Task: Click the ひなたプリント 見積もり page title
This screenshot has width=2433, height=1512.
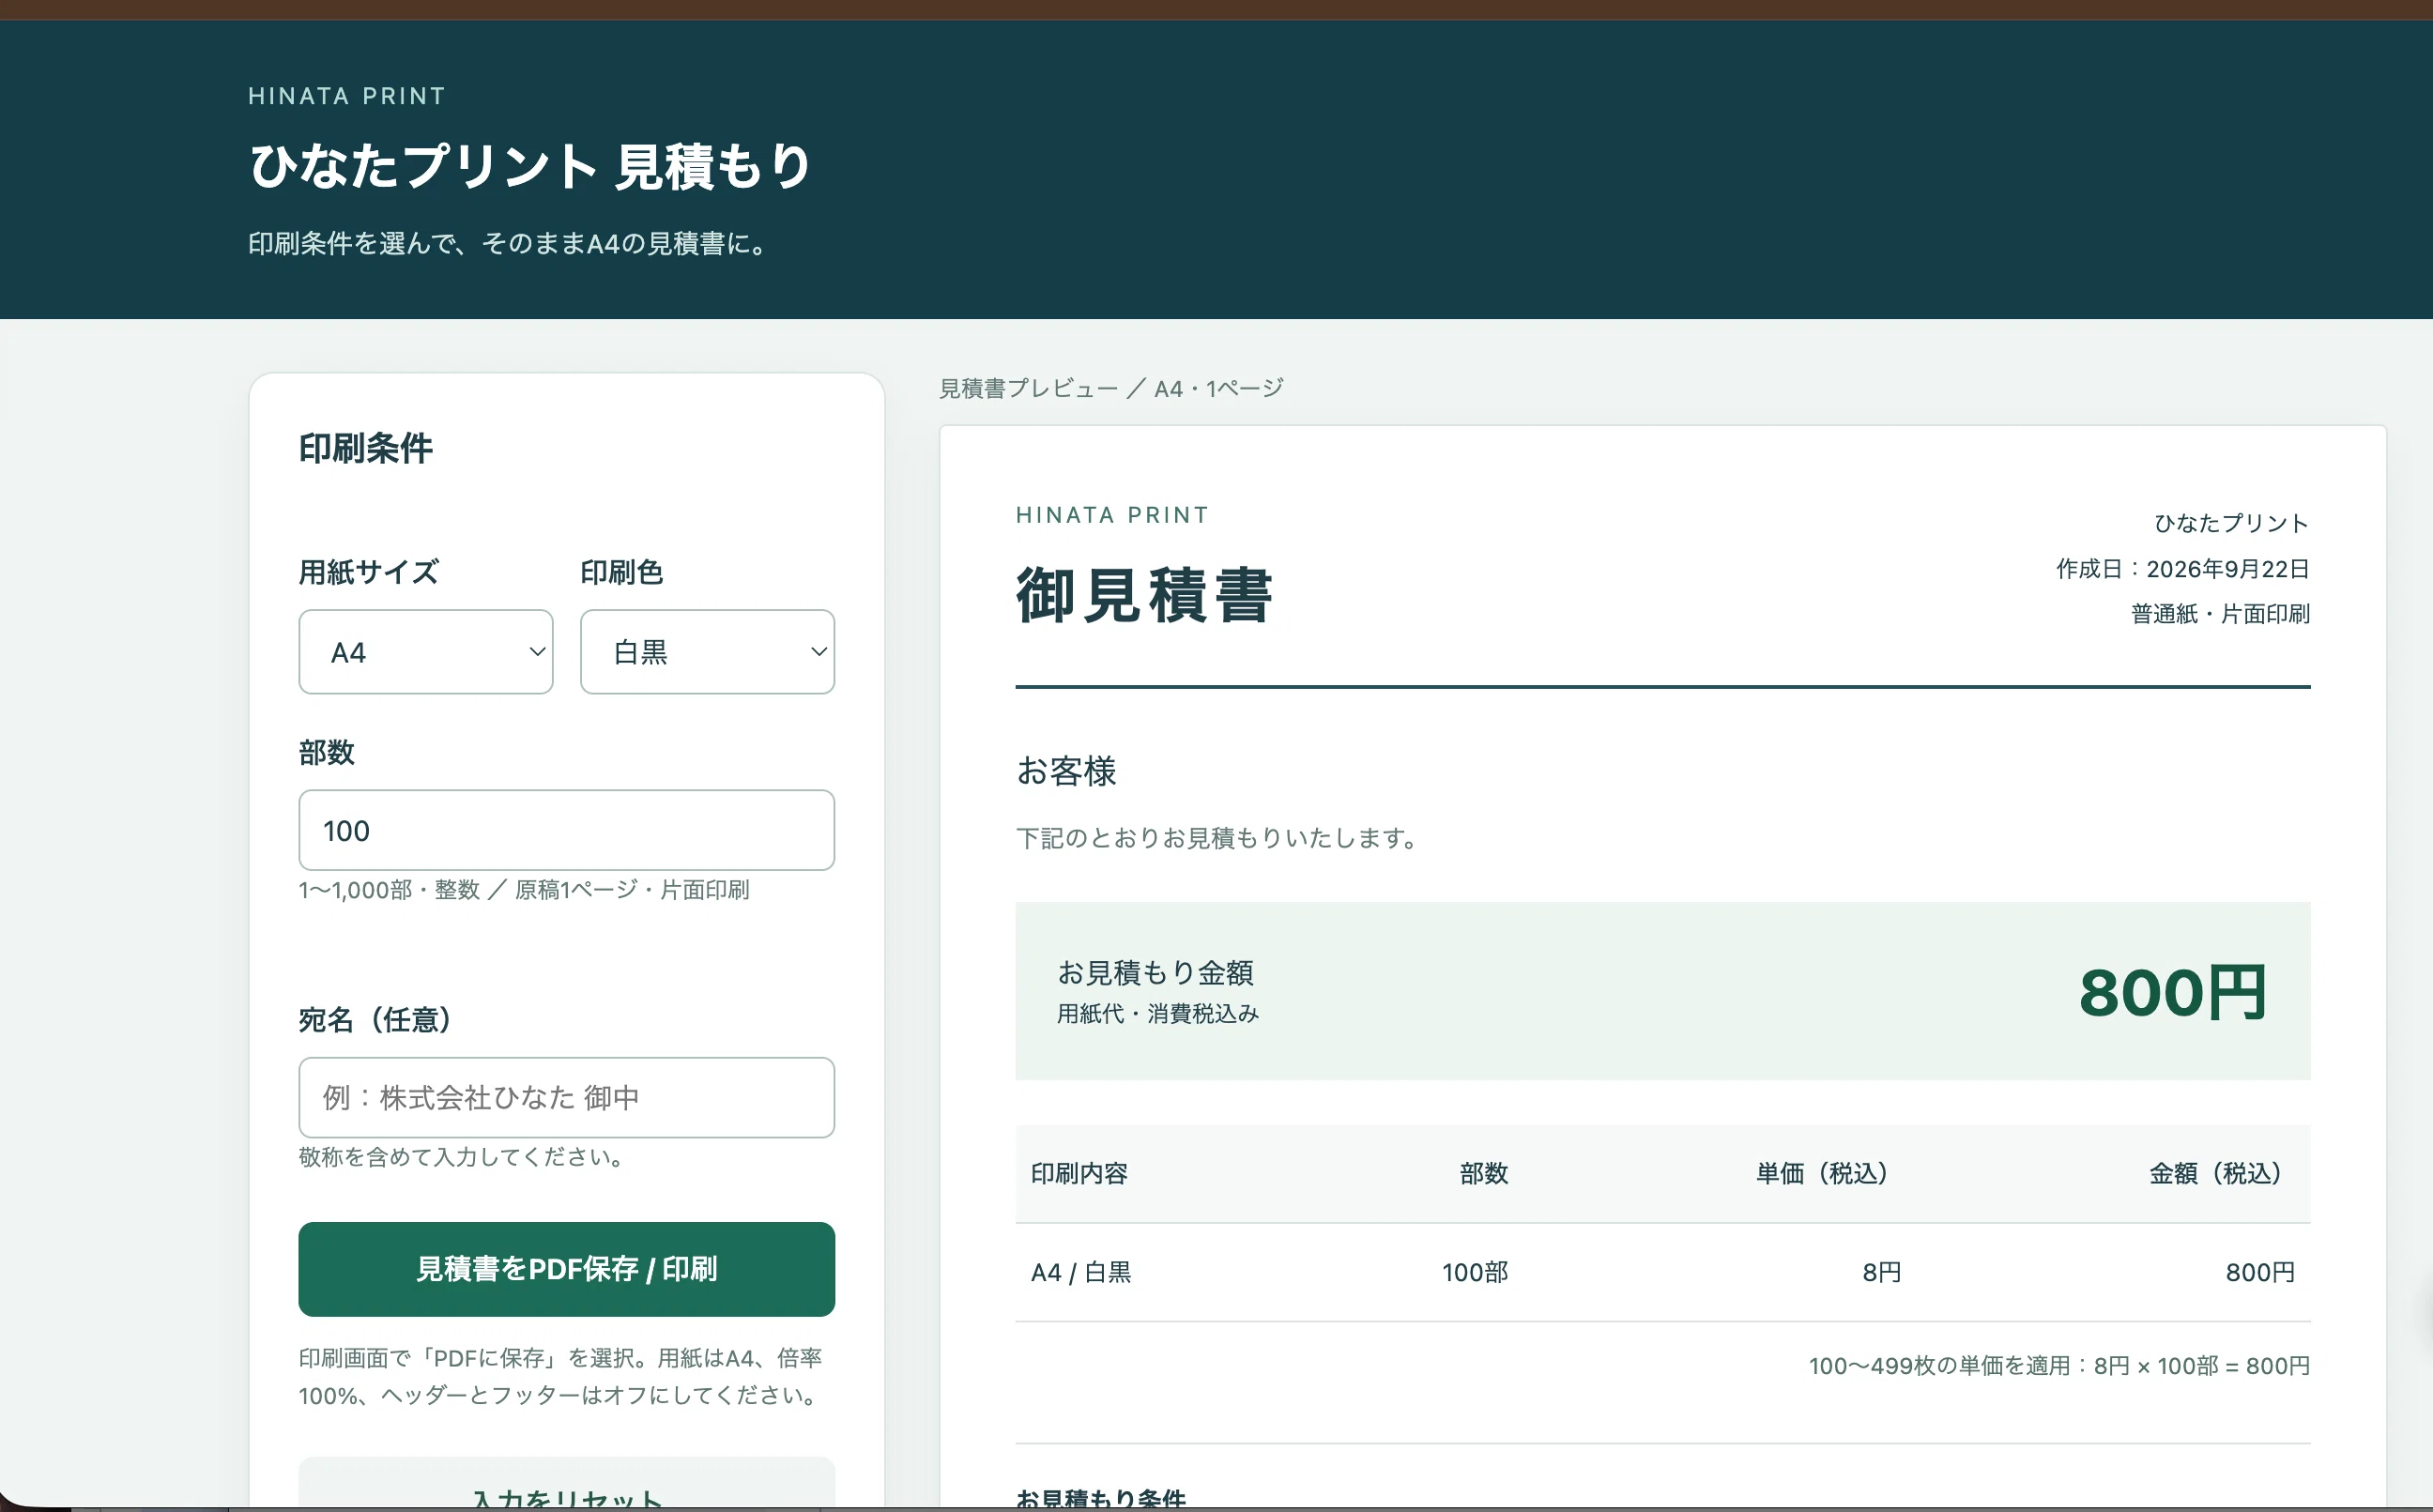Action: tap(530, 165)
